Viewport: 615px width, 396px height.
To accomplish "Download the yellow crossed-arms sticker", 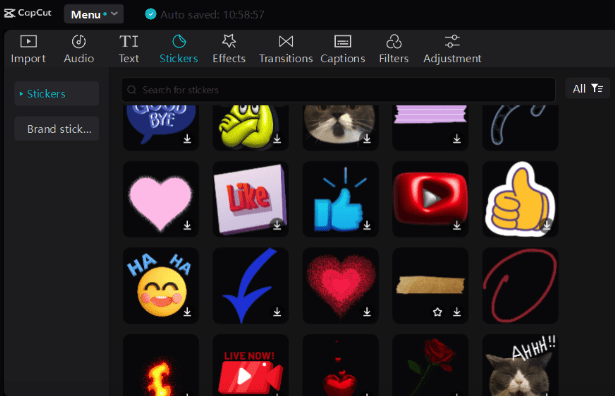I will 277,138.
